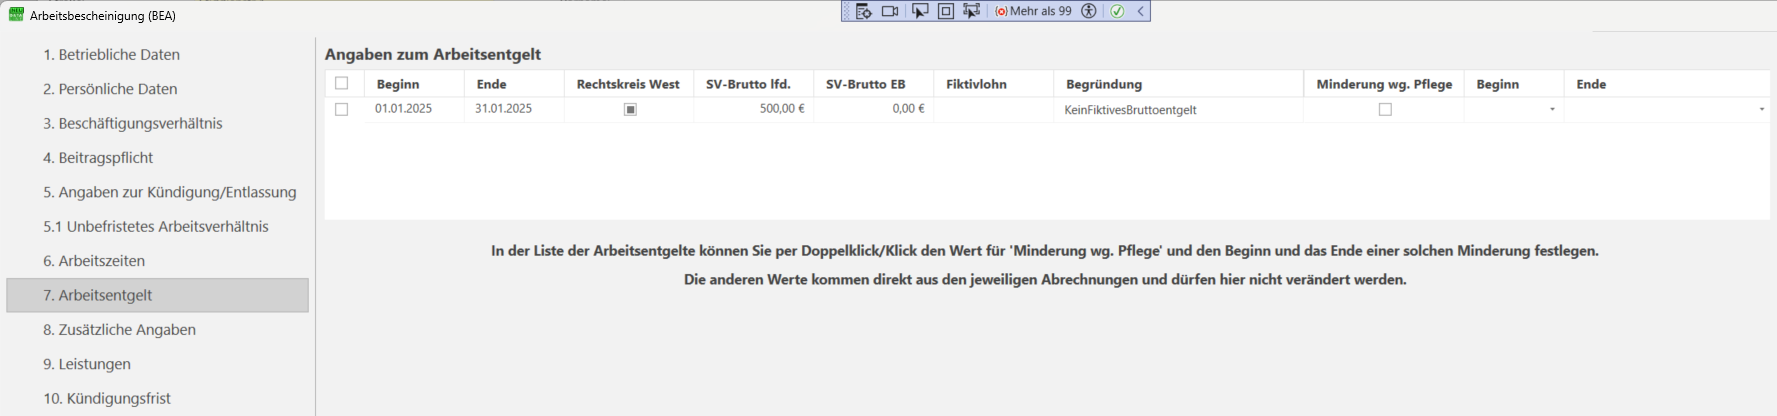Viewport: 1777px width, 416px height.
Task: Click the 'KeinFiktivesBruttoentgelt' cell
Action: tap(1178, 109)
